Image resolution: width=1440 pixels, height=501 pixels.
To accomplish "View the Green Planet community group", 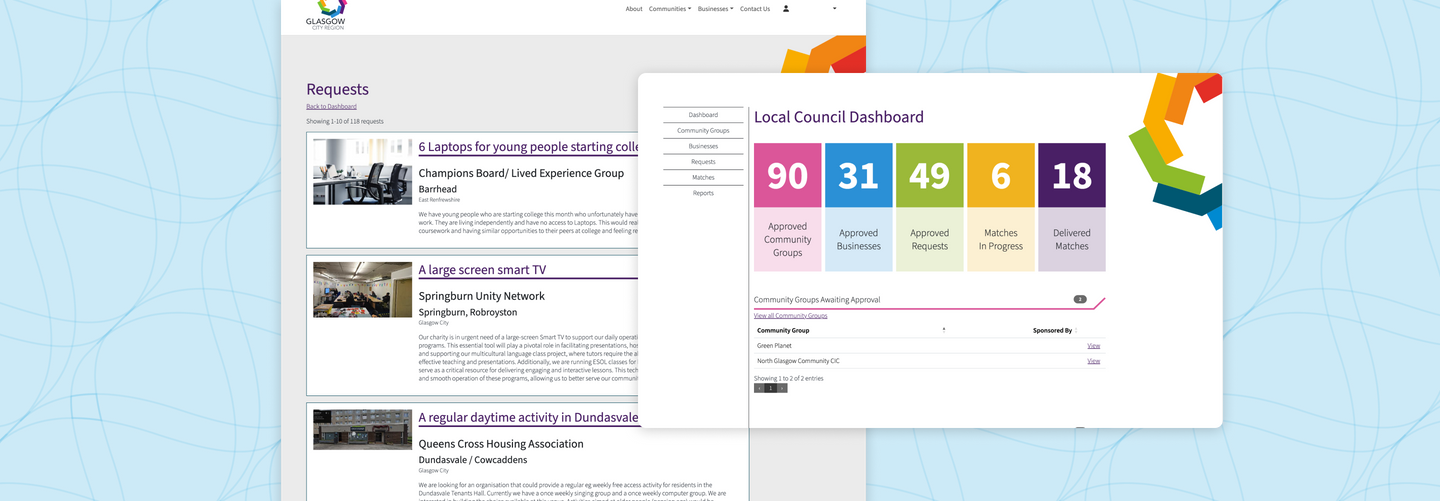I will point(1093,346).
